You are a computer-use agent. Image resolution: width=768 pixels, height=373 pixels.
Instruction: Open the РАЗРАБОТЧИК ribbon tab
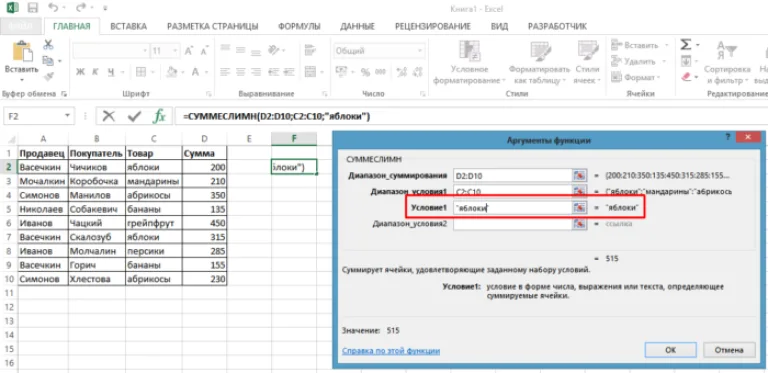click(x=557, y=26)
